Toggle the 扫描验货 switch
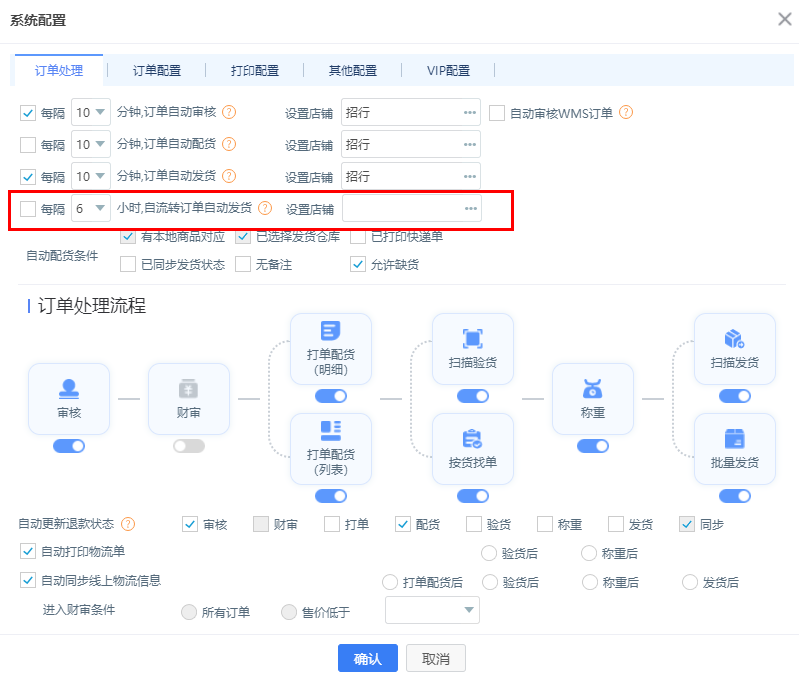 pyautogui.click(x=472, y=396)
